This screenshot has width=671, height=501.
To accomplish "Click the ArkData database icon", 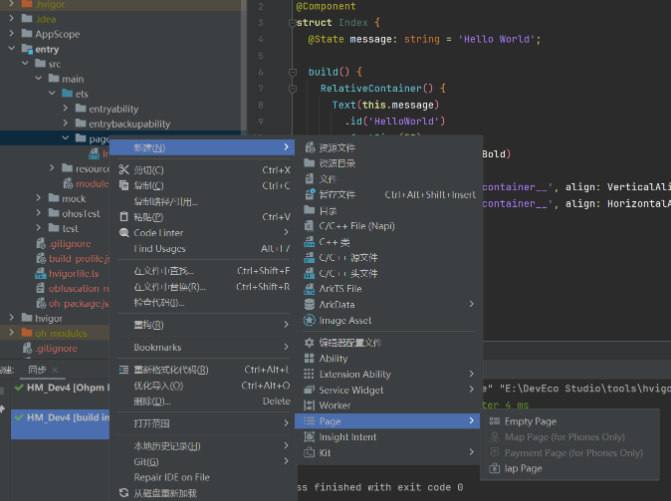I will [309, 305].
